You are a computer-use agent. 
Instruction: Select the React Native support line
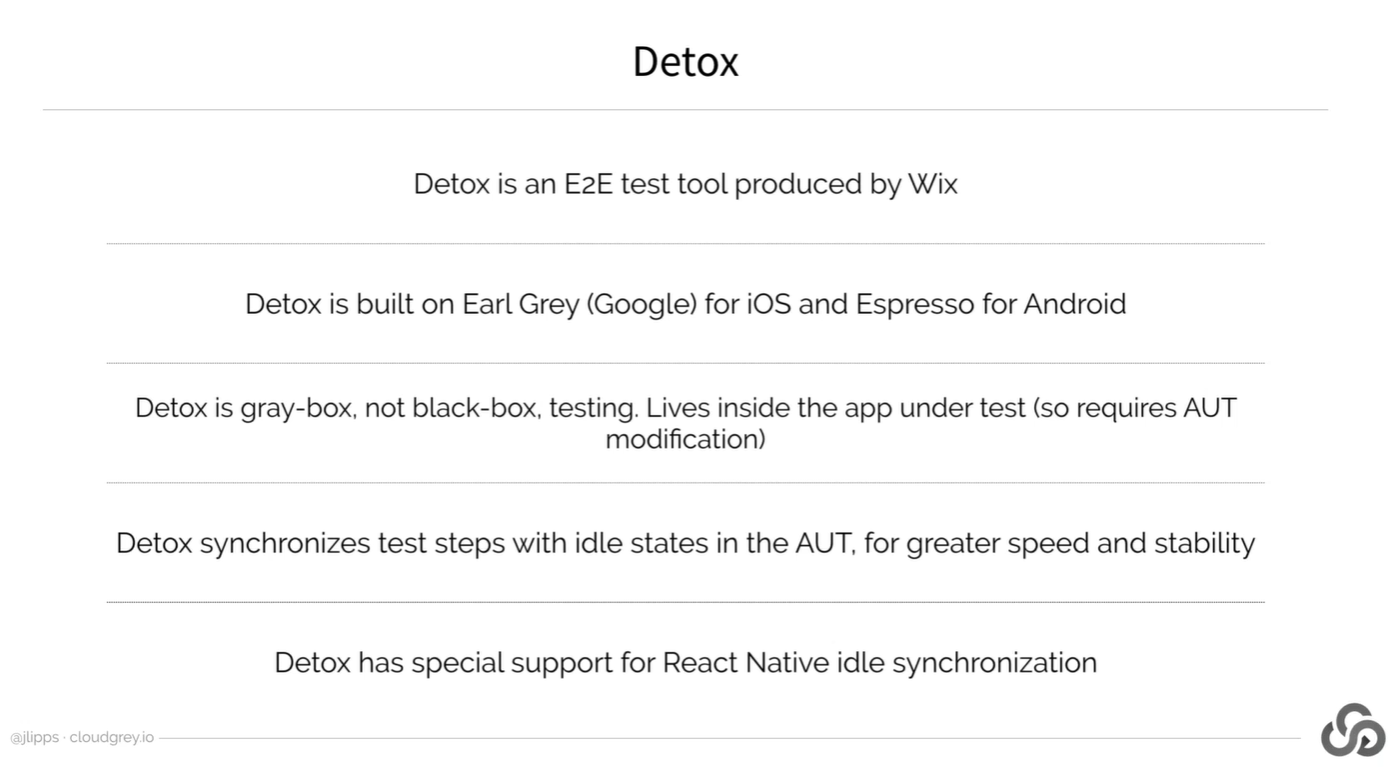[685, 662]
